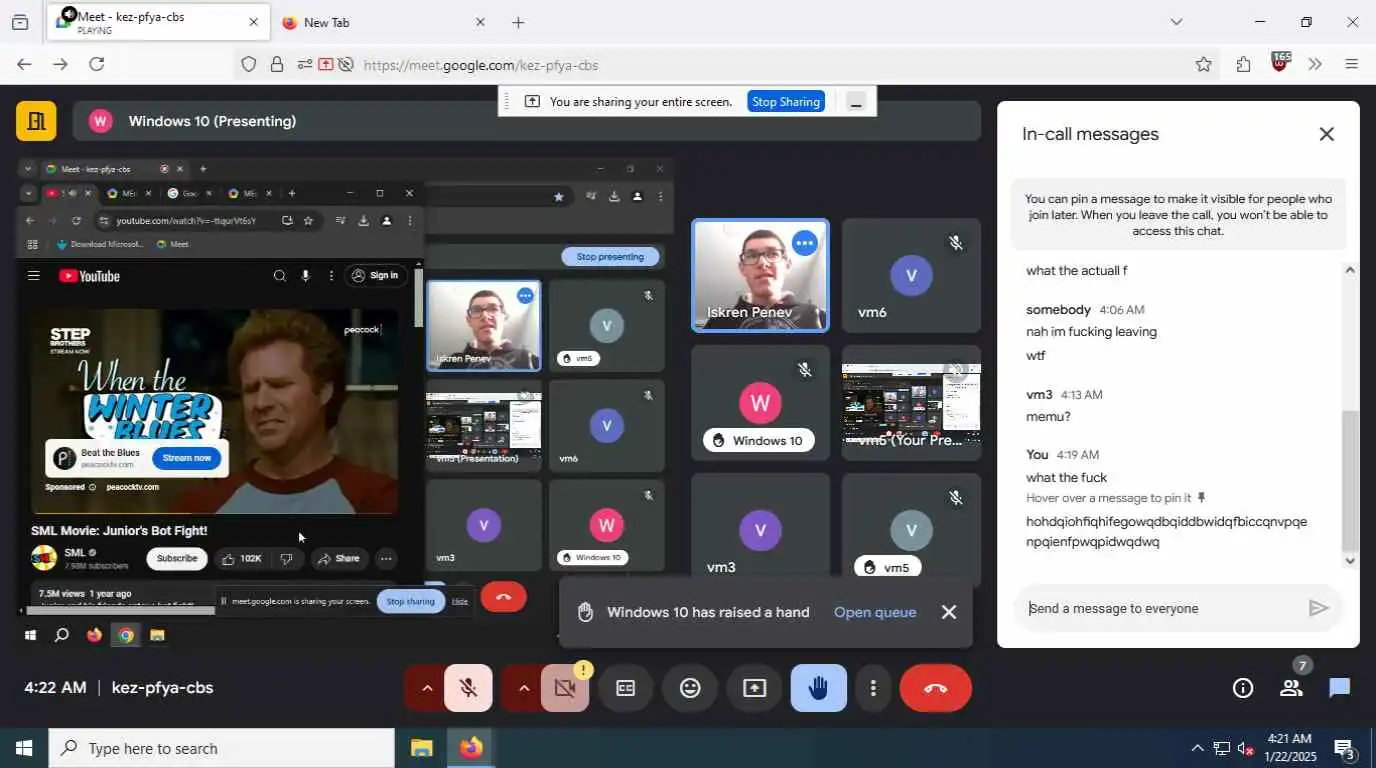Open more options three-dot menu
Image resolution: width=1376 pixels, height=768 pixels.
click(873, 688)
